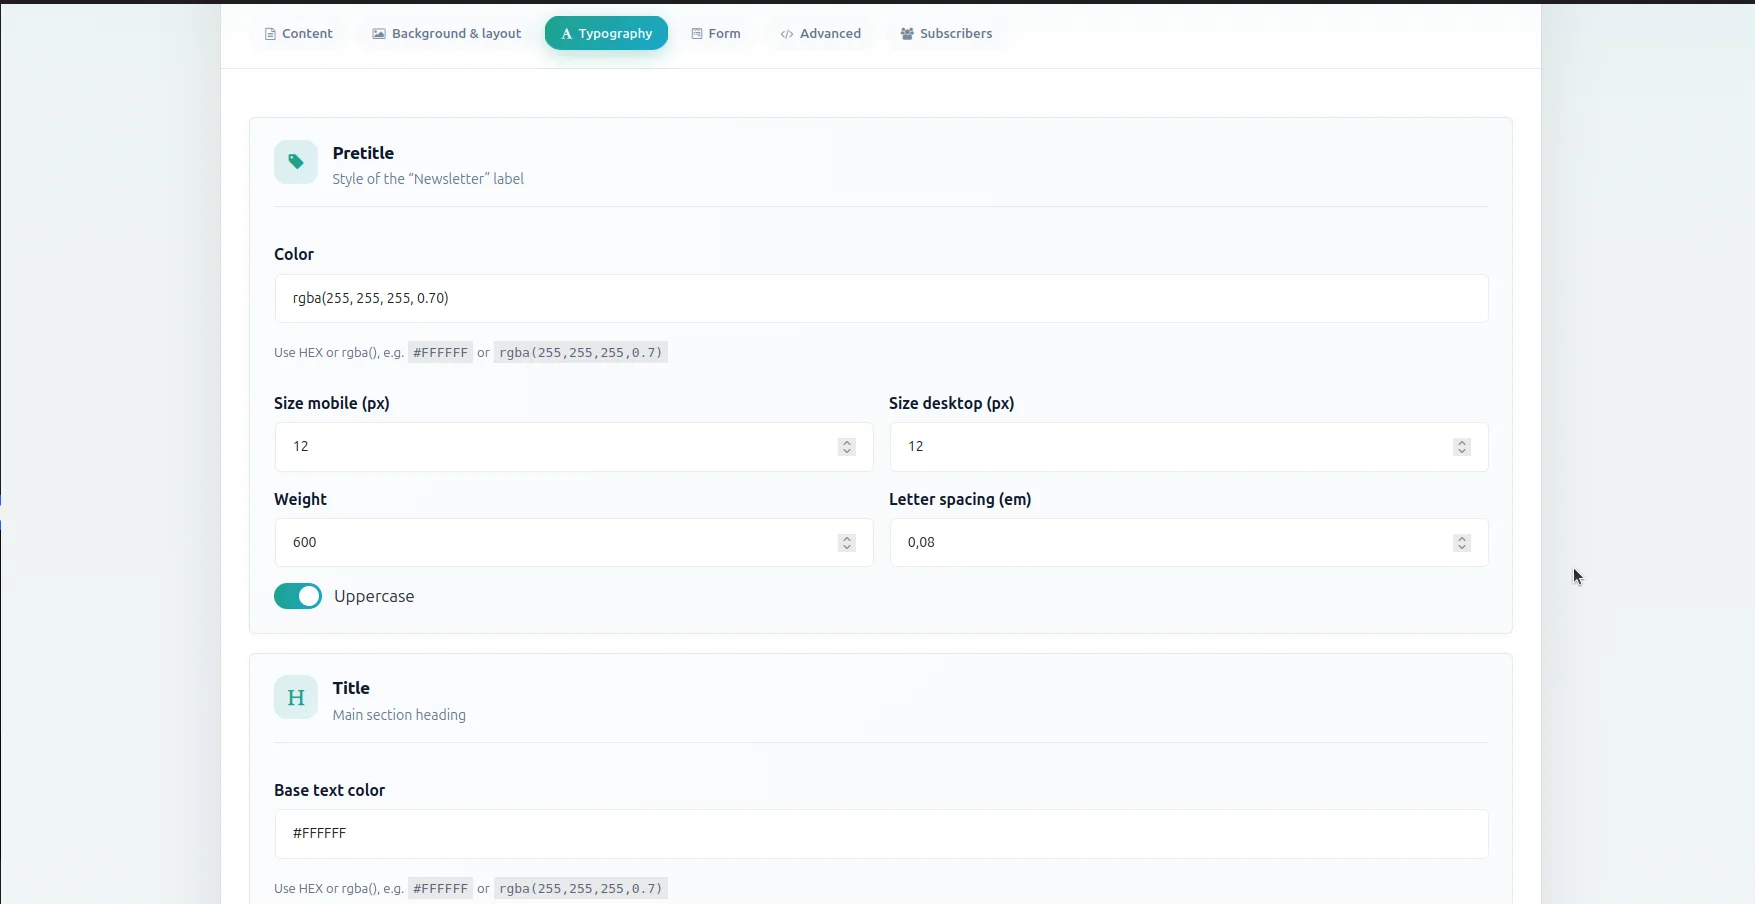This screenshot has width=1755, height=904.
Task: Click the Size mobile spinner arrows
Action: (x=847, y=447)
